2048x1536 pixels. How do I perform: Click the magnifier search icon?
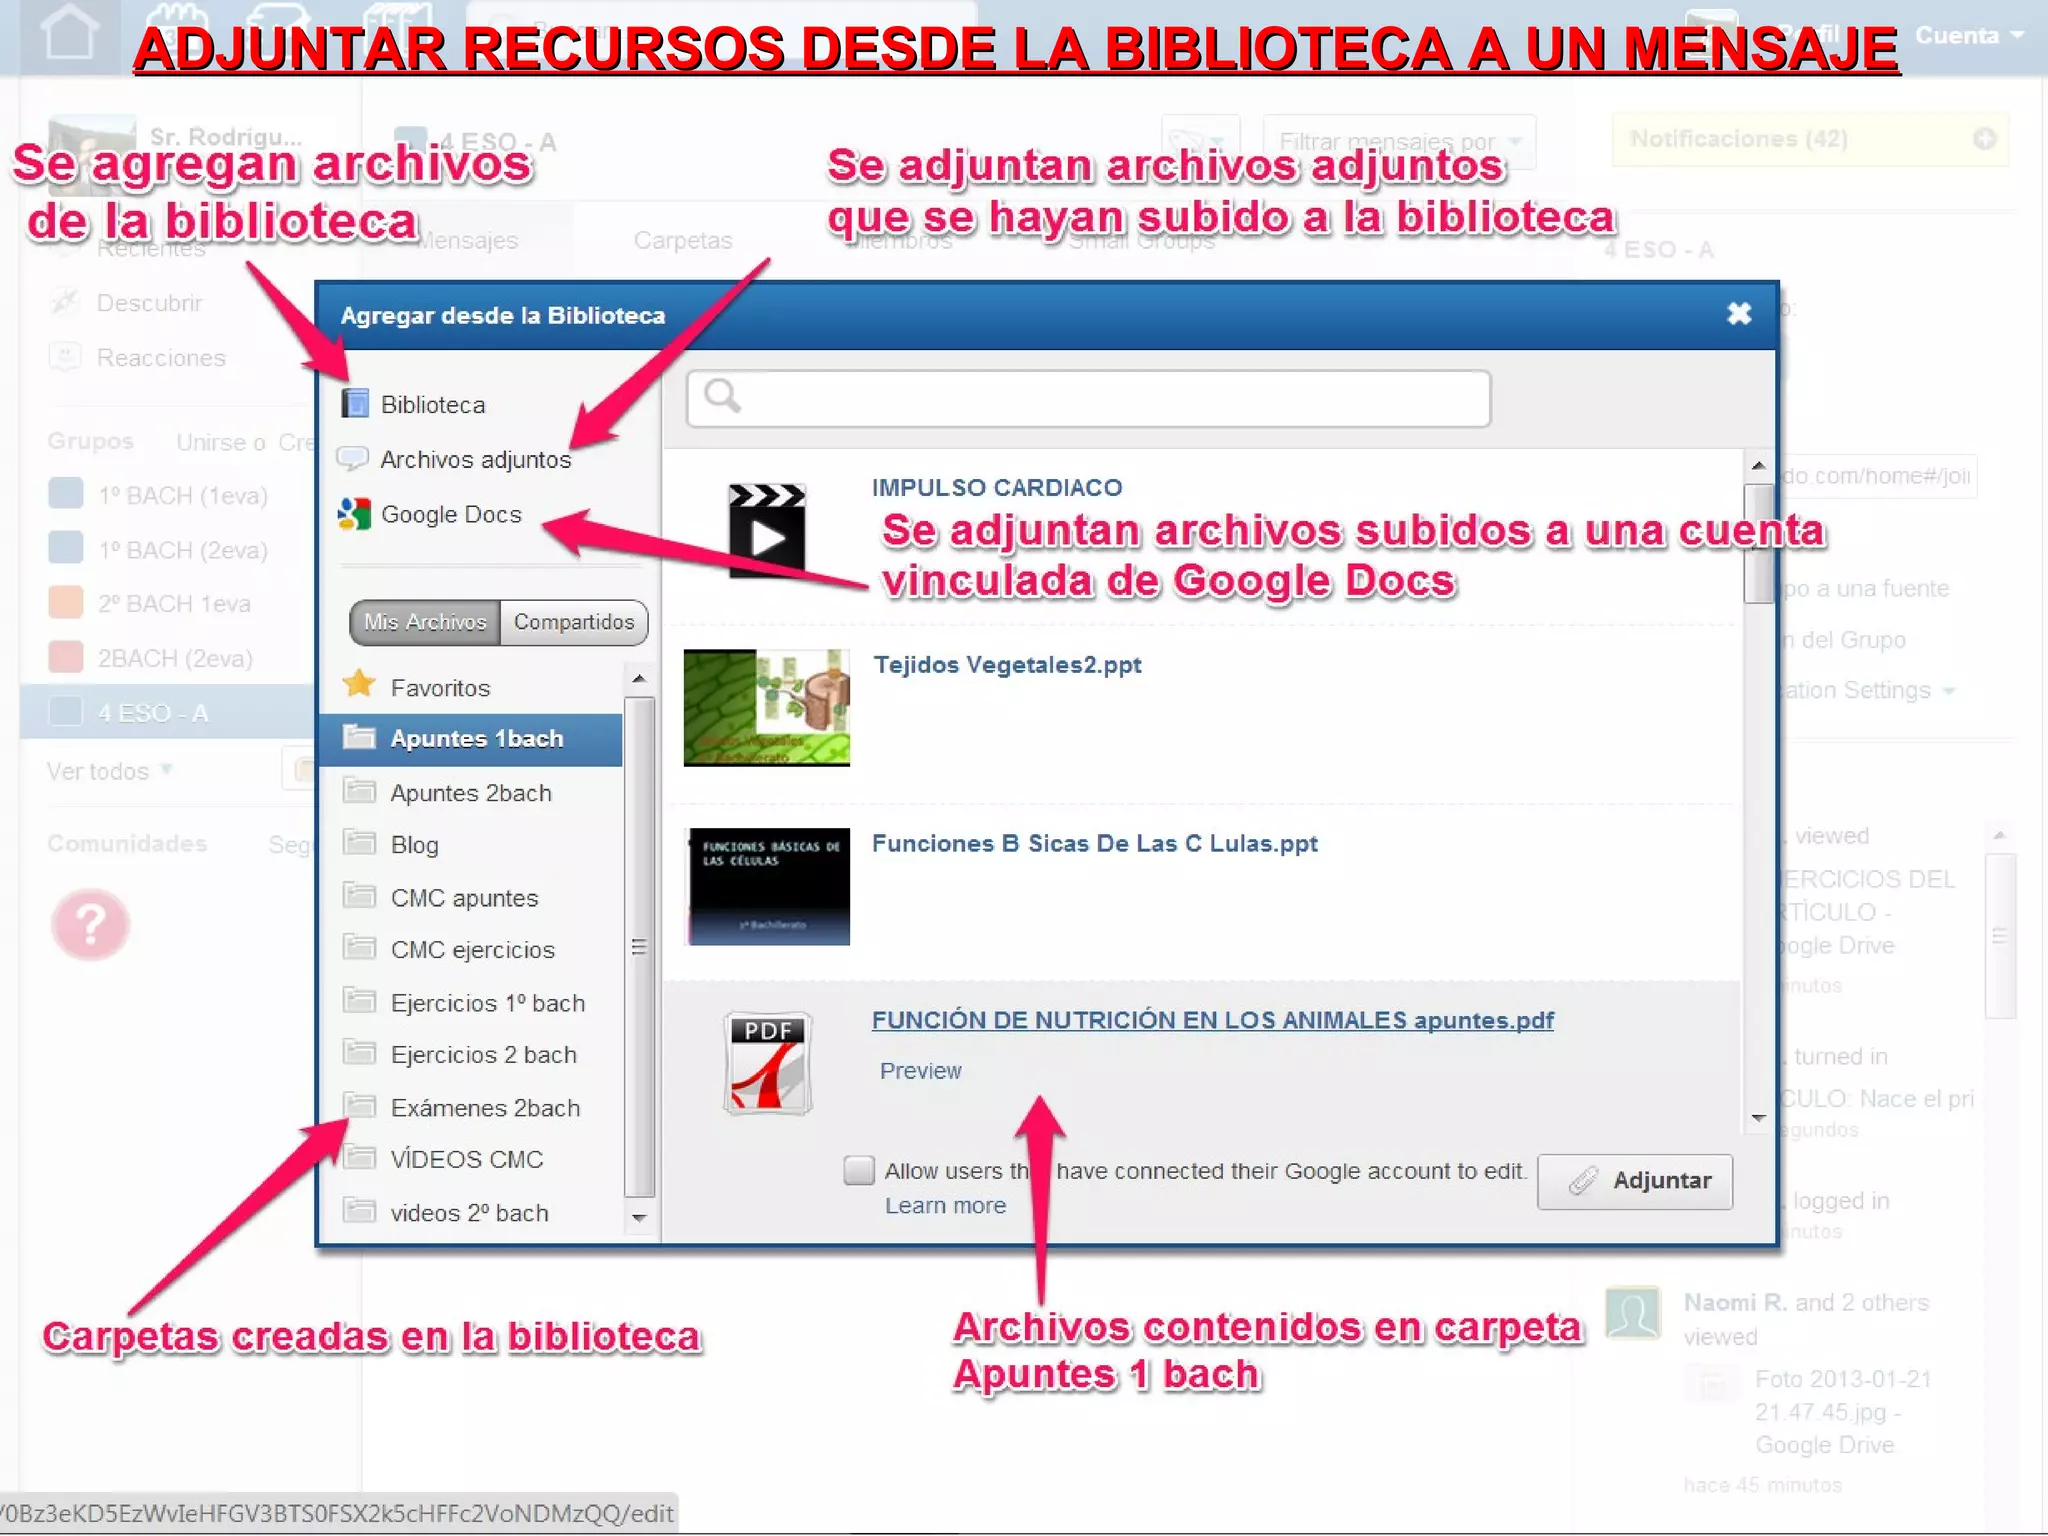click(722, 397)
